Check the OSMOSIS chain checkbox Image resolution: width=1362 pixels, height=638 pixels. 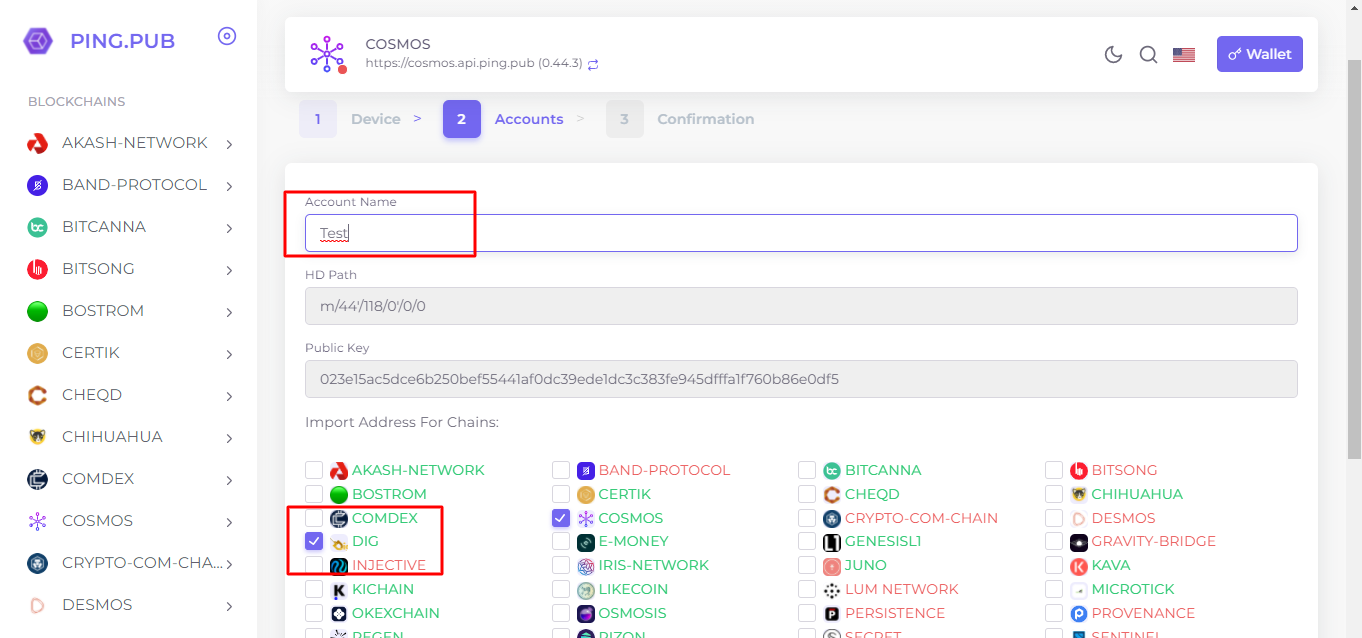561,613
